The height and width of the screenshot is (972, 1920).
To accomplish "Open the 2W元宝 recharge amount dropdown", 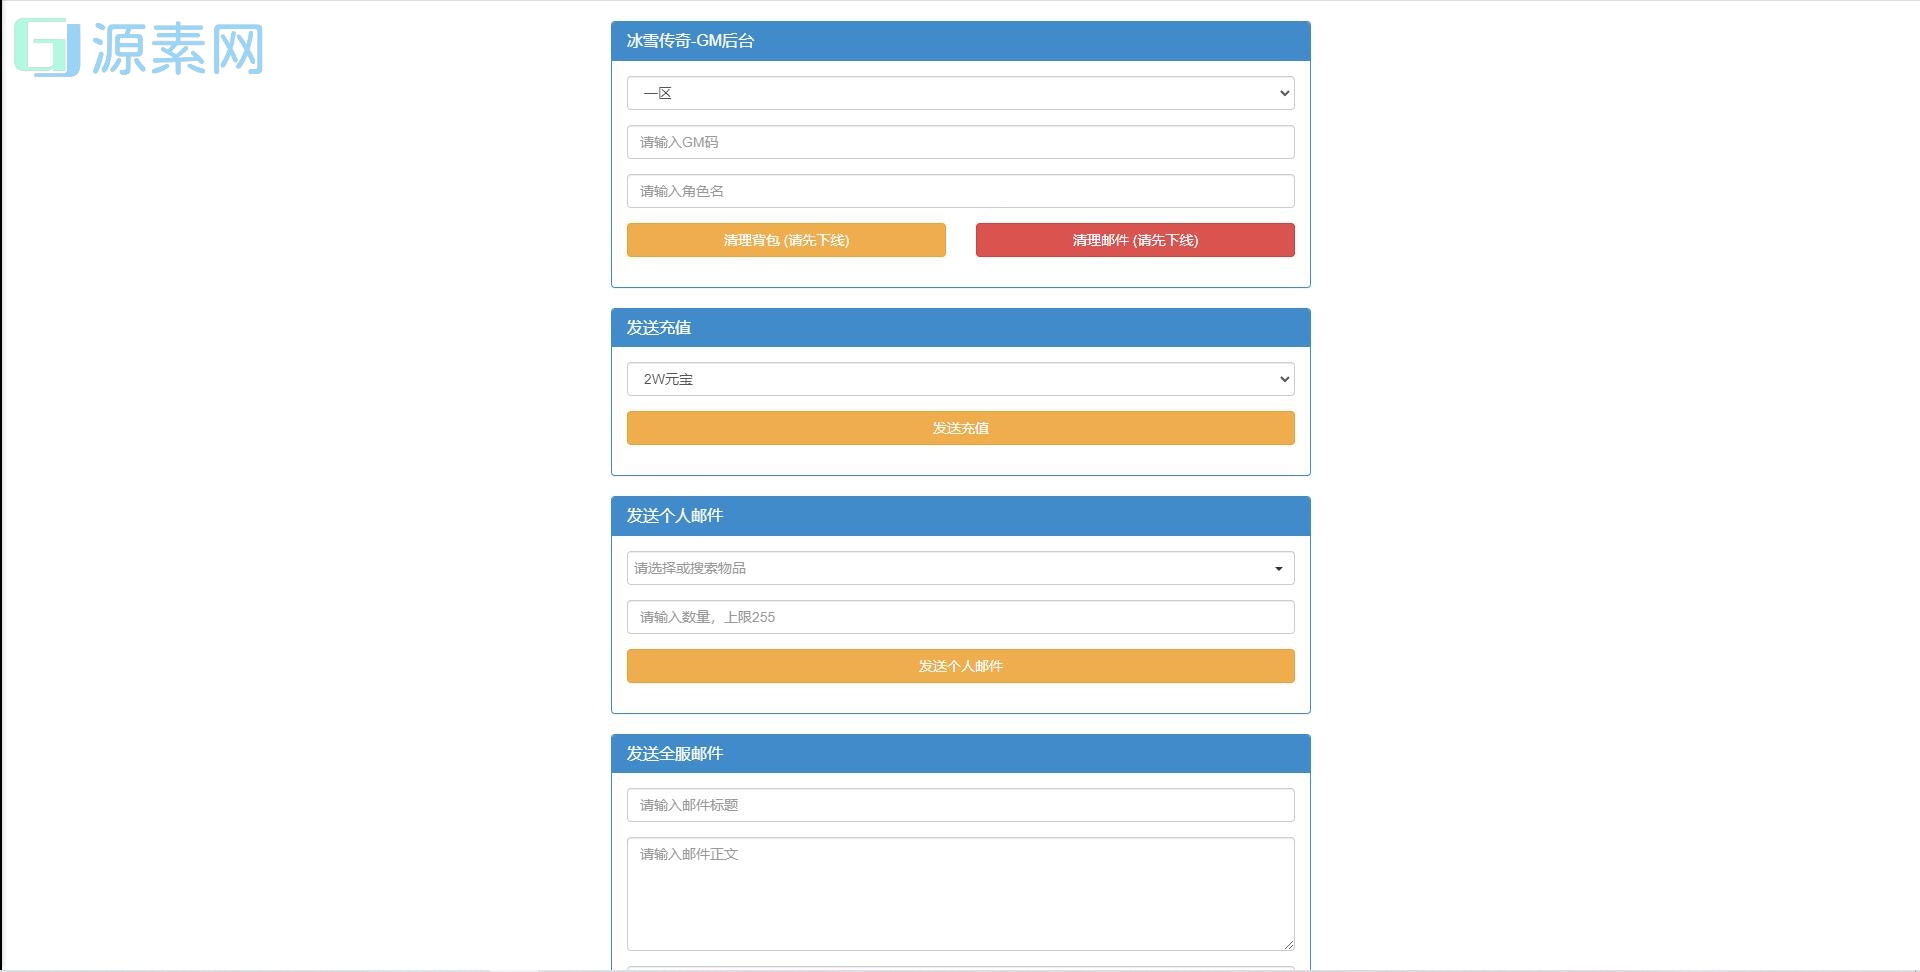I will pyautogui.click(x=959, y=378).
